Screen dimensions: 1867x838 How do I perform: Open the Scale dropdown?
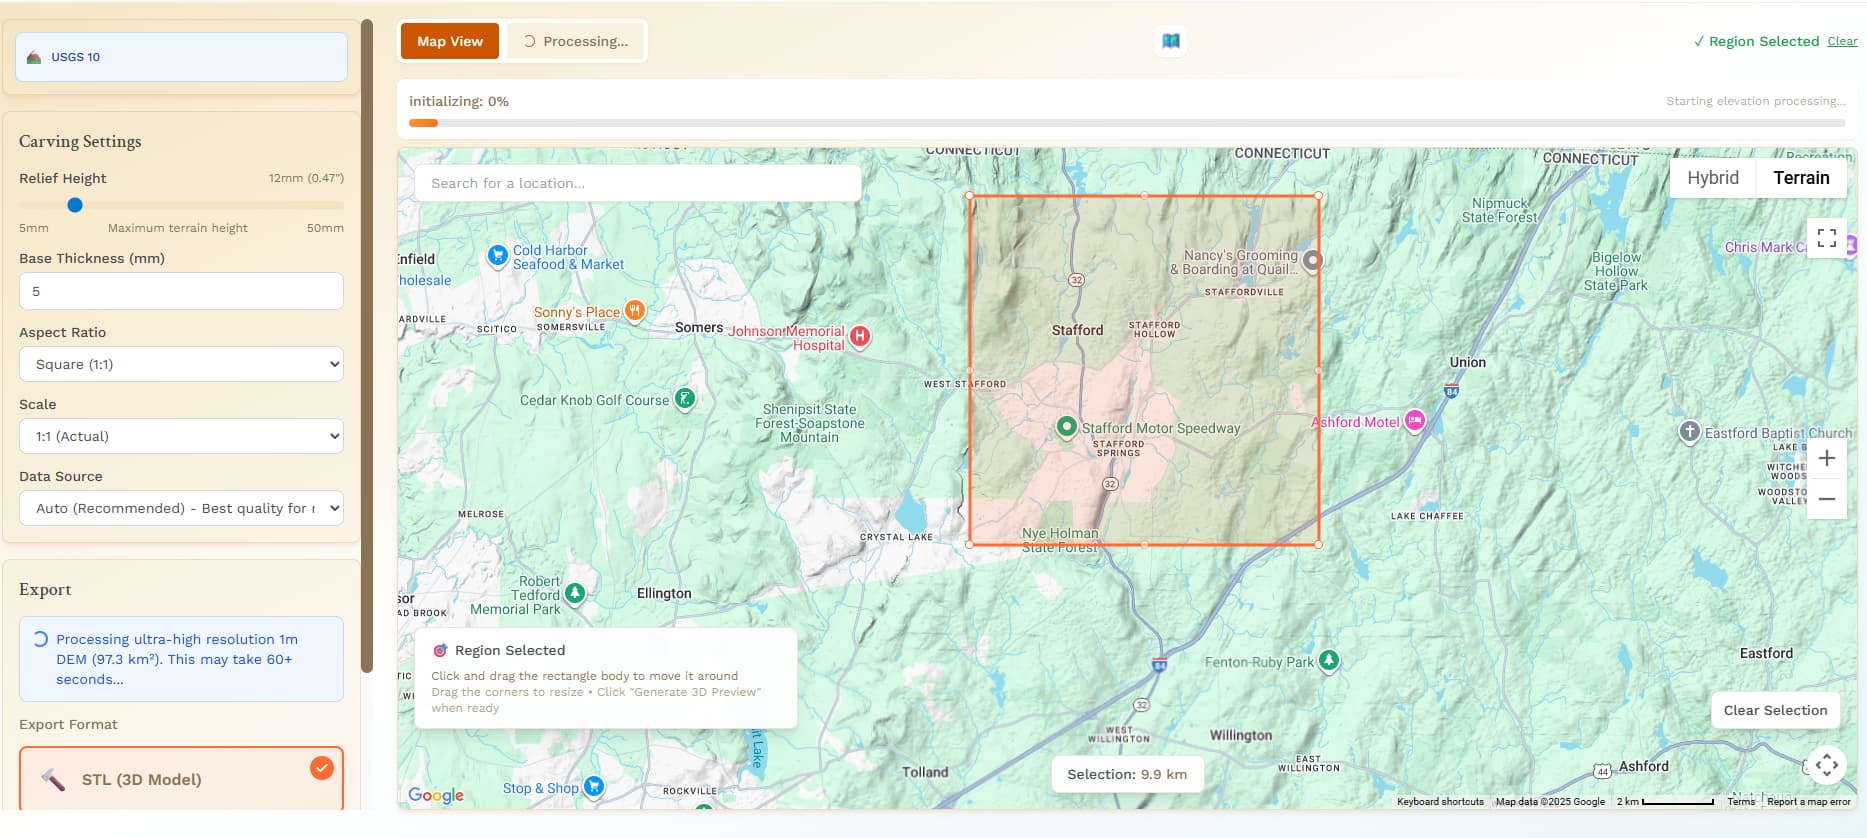[181, 436]
